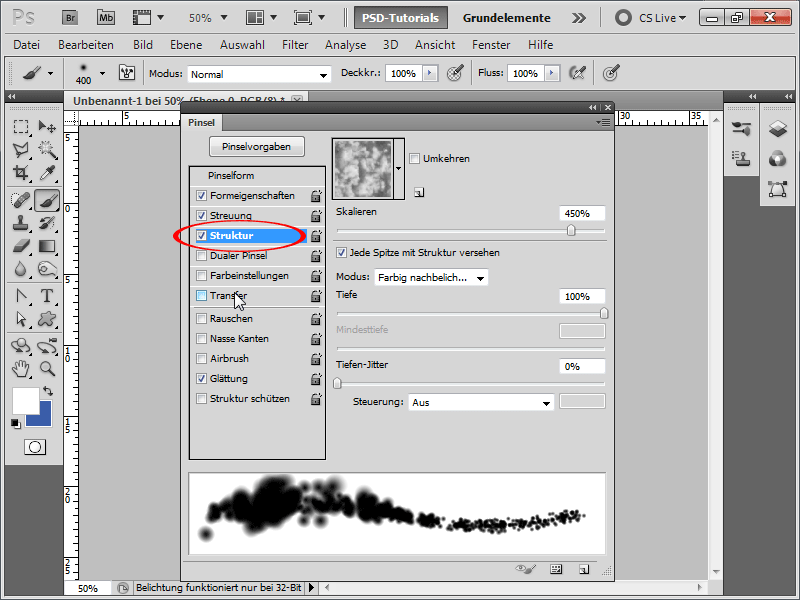This screenshot has height=600, width=800.
Task: Open the Layers panel icon
Action: 778,129
